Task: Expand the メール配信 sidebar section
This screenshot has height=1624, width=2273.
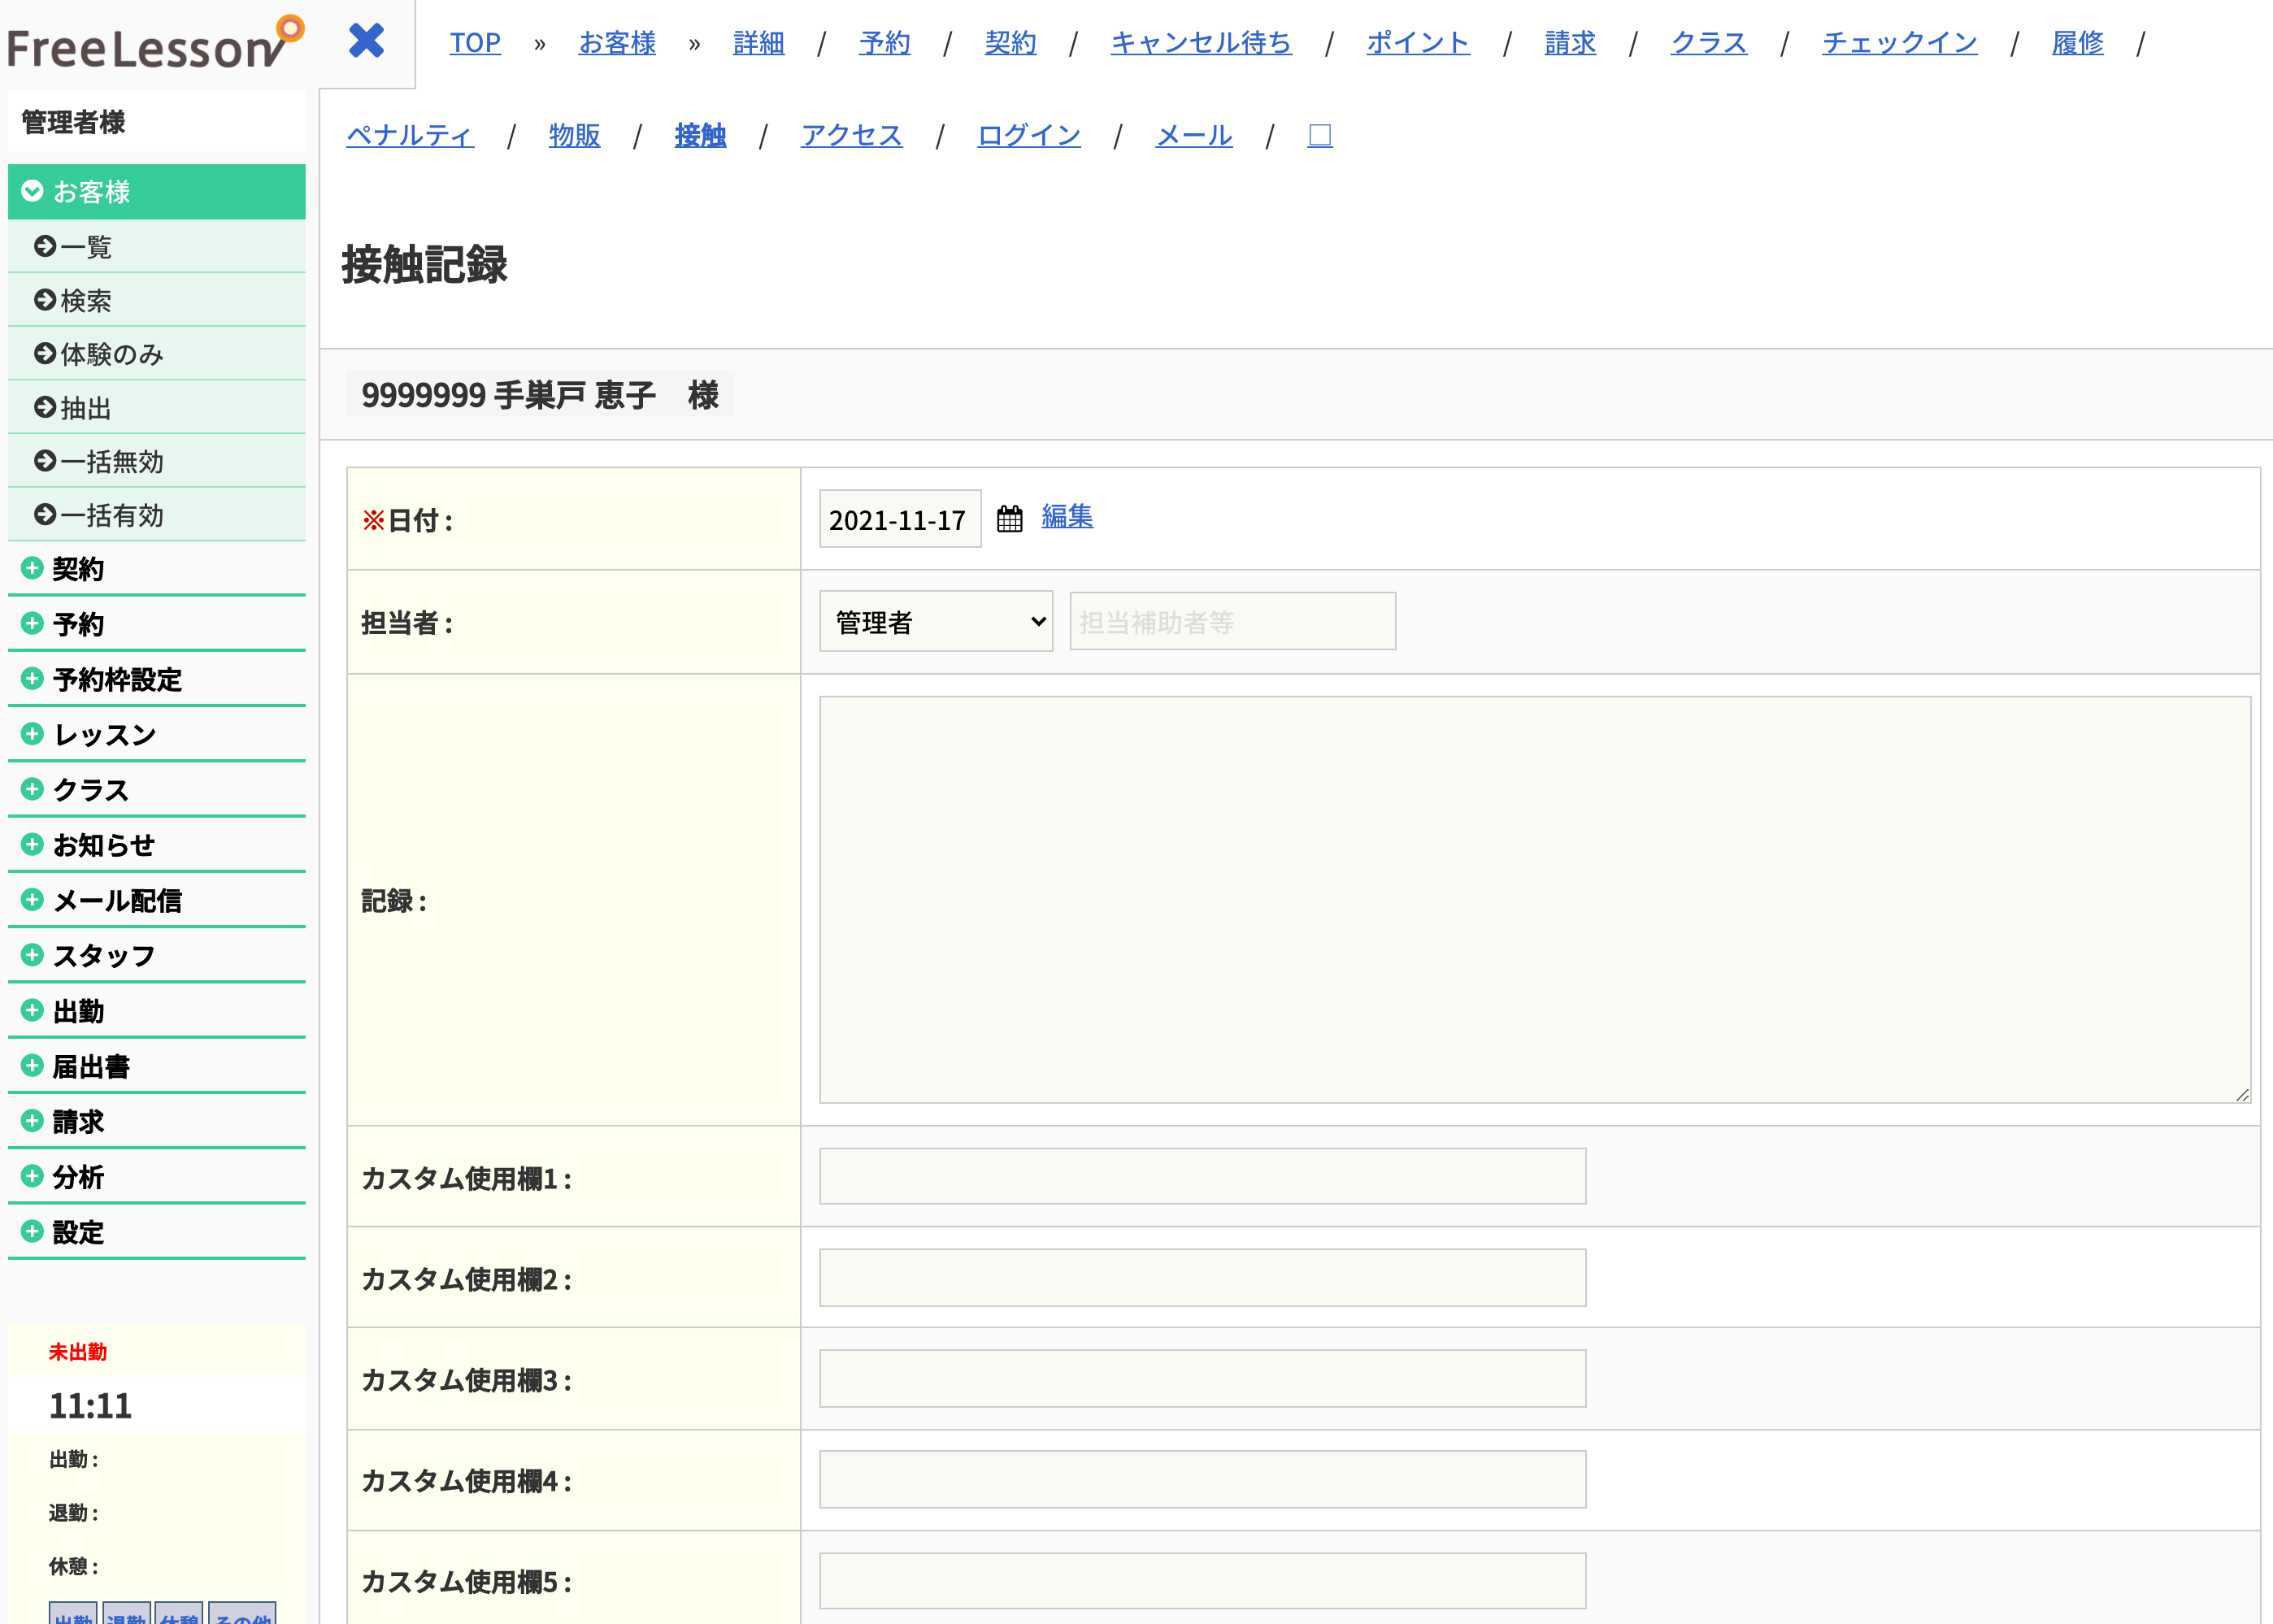Action: pos(156,901)
